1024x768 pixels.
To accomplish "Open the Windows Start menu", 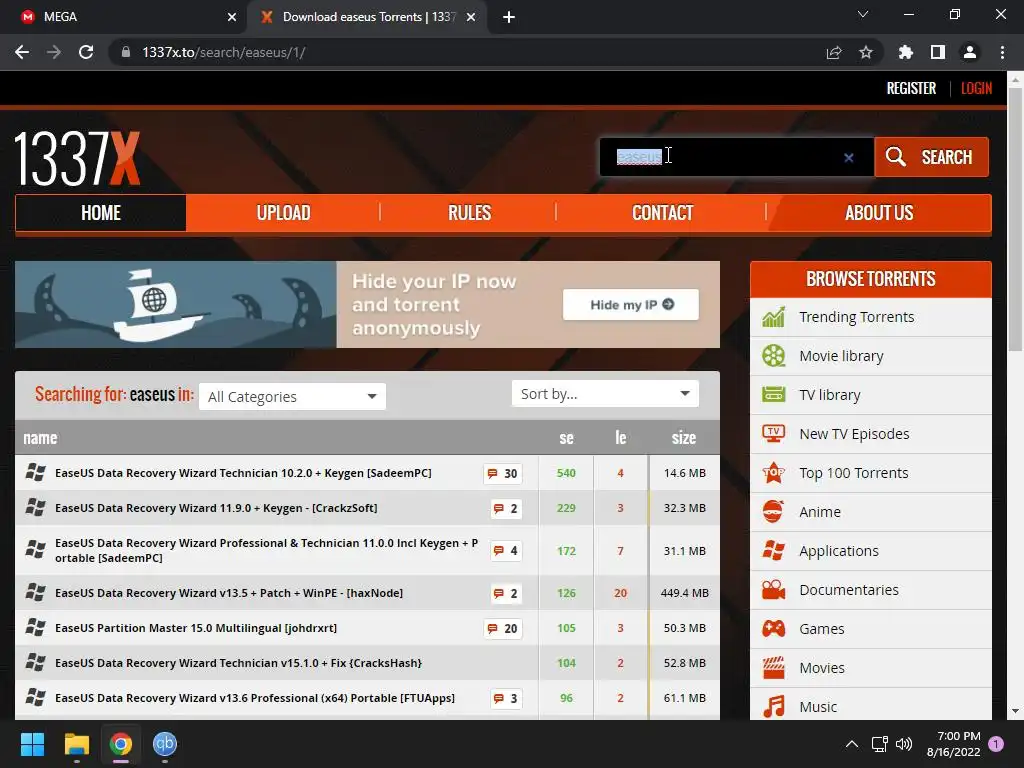I will point(32,744).
